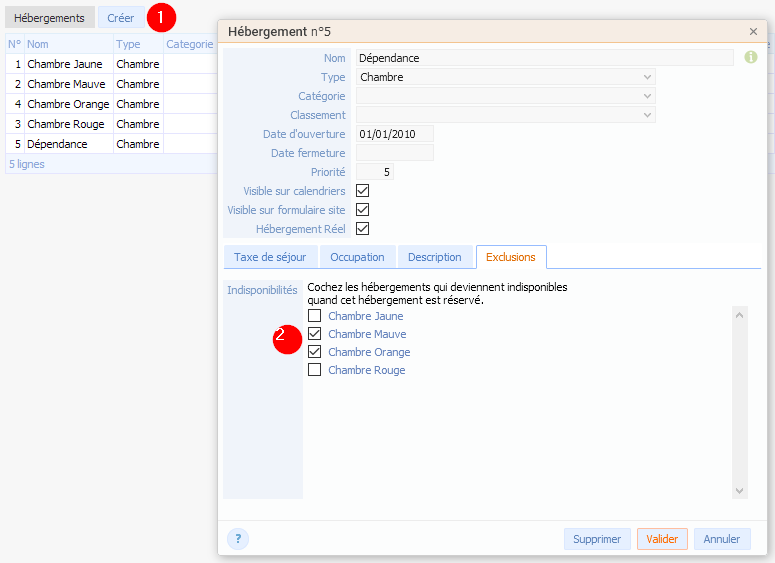Expand the Catégorie dropdown

506,96
